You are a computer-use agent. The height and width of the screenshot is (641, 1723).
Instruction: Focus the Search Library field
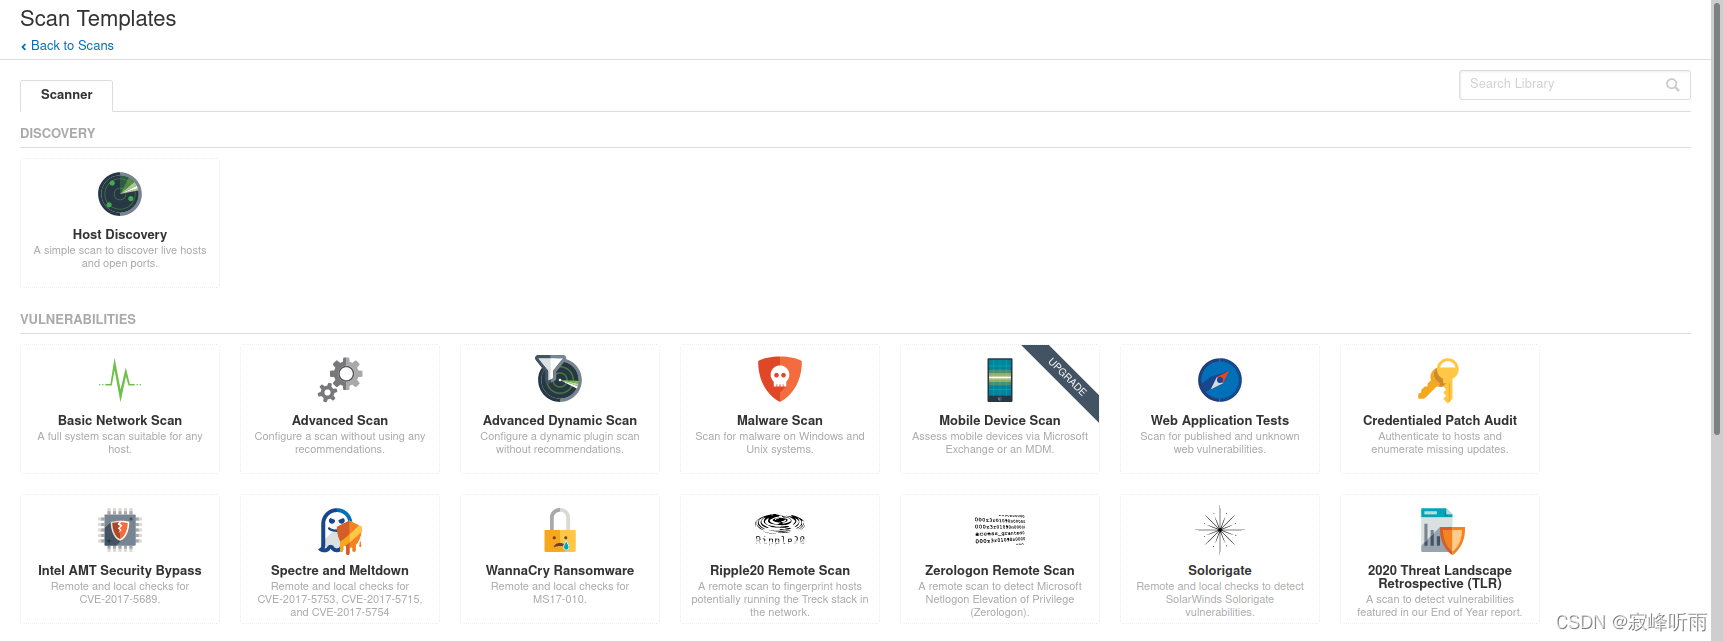click(1574, 85)
